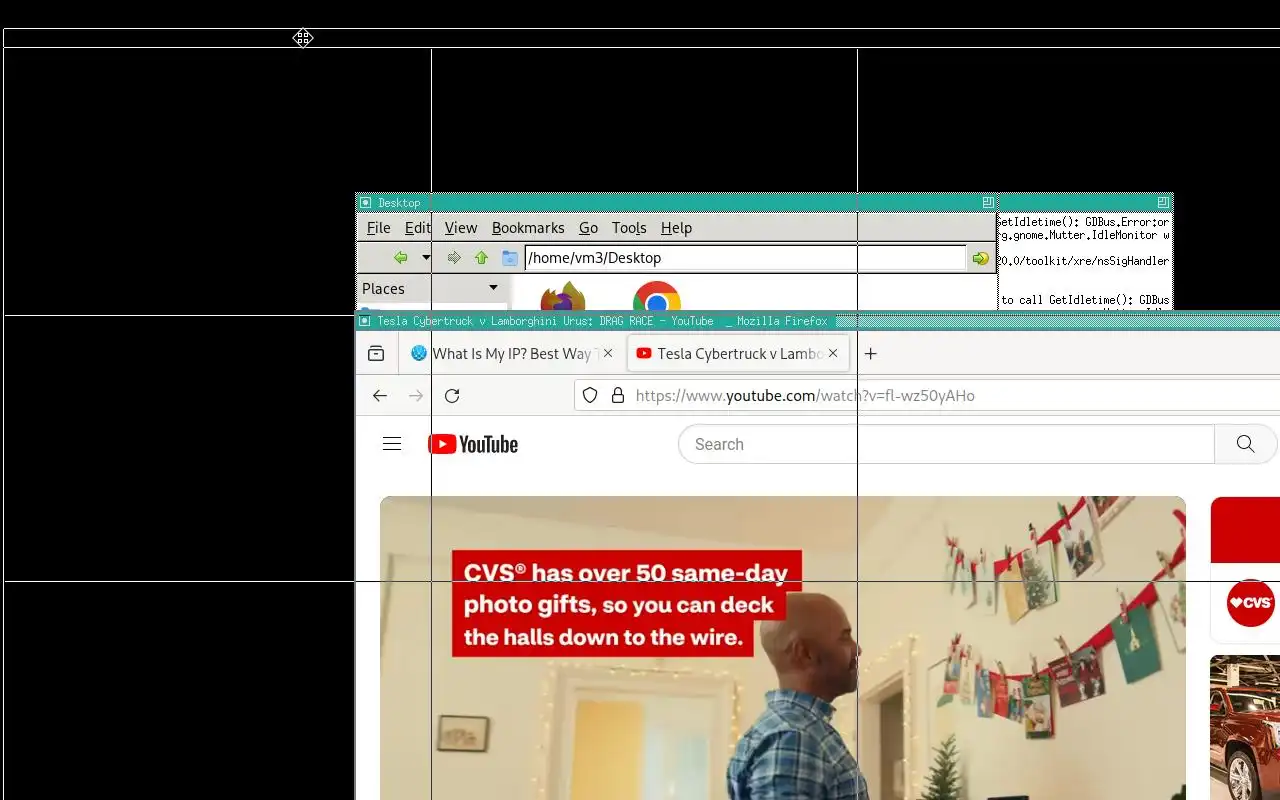
Task: Open the YouTube hamburger guide menu
Action: pyautogui.click(x=392, y=444)
